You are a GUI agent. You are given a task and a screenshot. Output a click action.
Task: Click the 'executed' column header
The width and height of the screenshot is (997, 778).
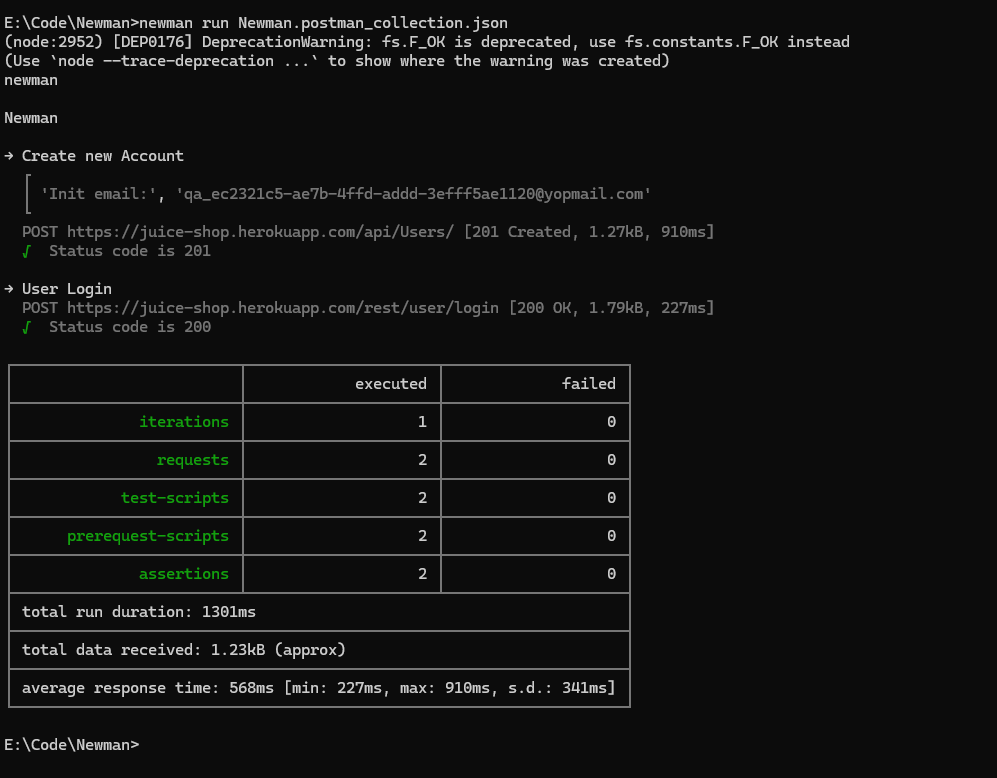(x=391, y=384)
